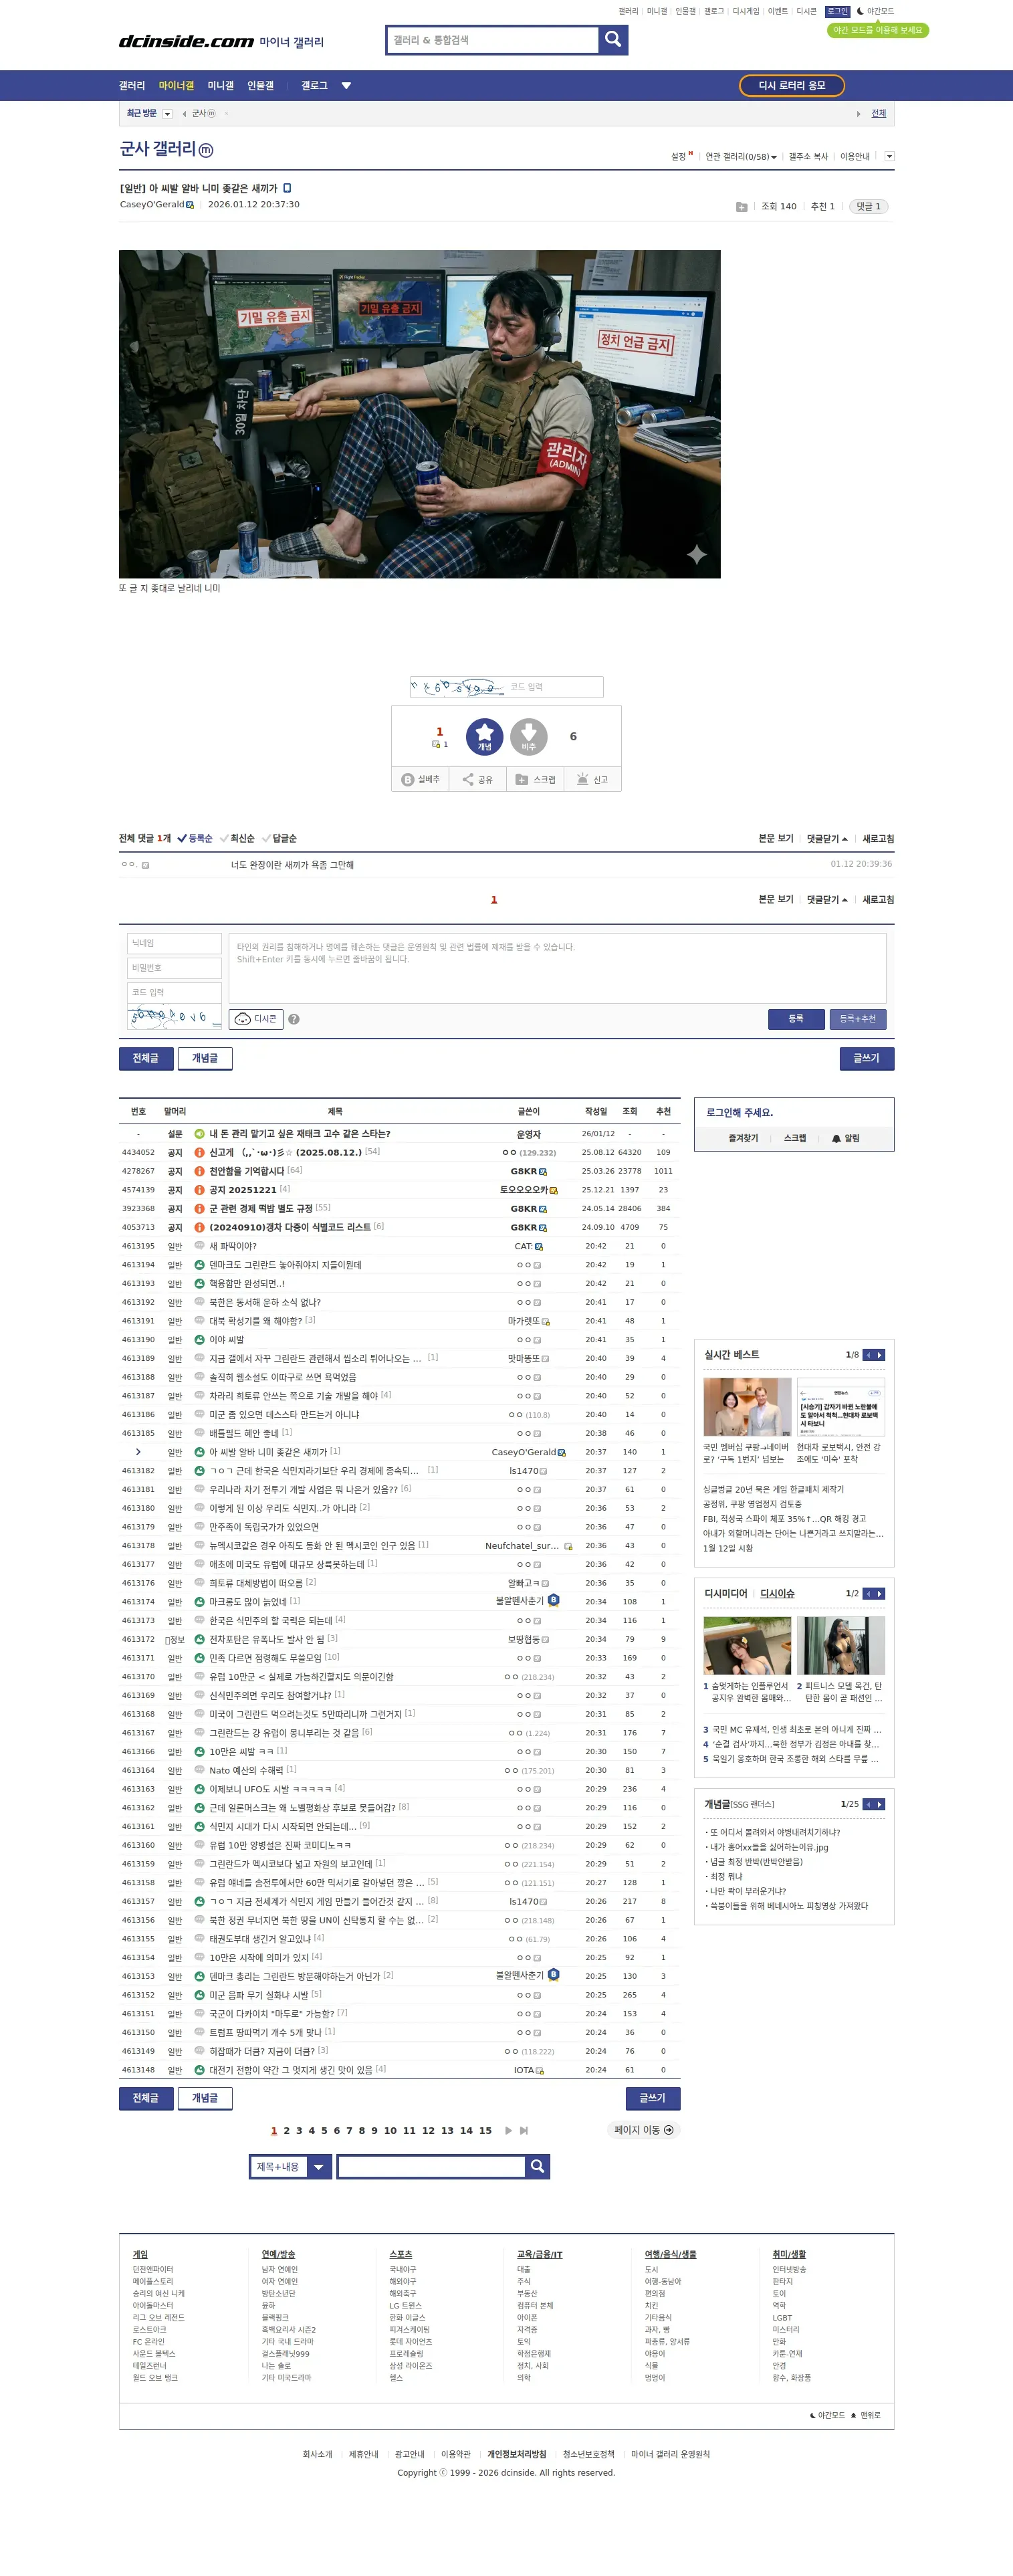Go to previous page of 실시간 베스트

[x=868, y=1355]
